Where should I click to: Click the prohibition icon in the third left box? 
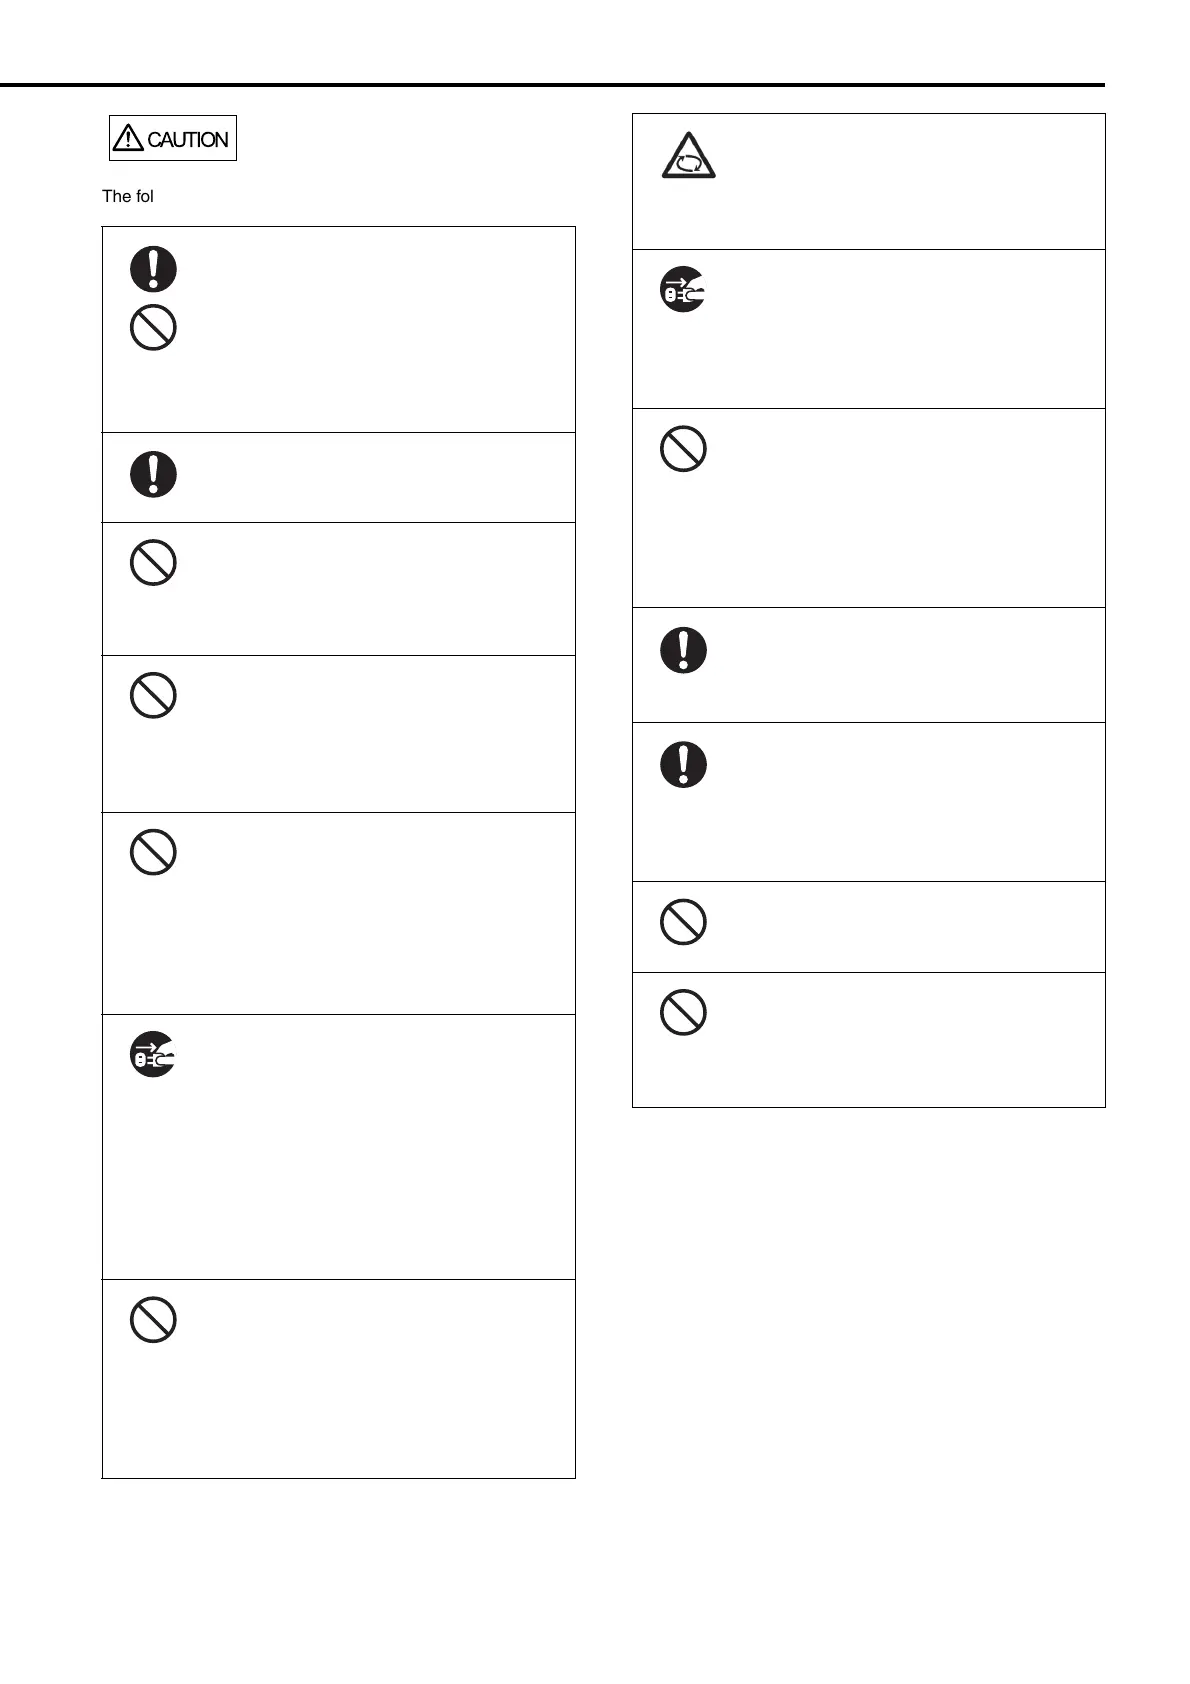(x=153, y=562)
